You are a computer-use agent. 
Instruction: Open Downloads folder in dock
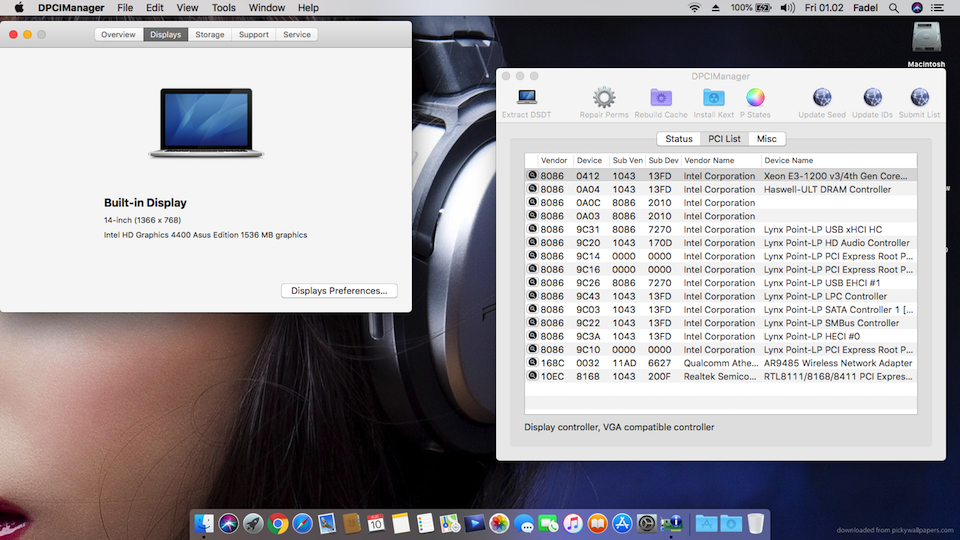(x=730, y=523)
